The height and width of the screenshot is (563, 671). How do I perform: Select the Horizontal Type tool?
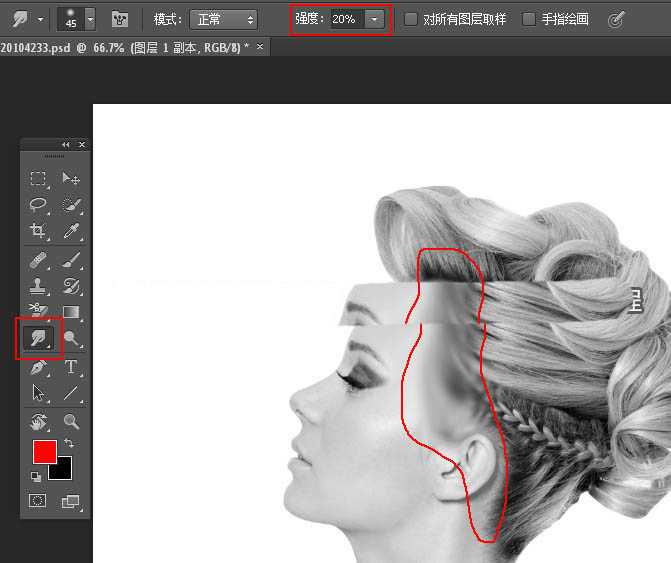(71, 367)
